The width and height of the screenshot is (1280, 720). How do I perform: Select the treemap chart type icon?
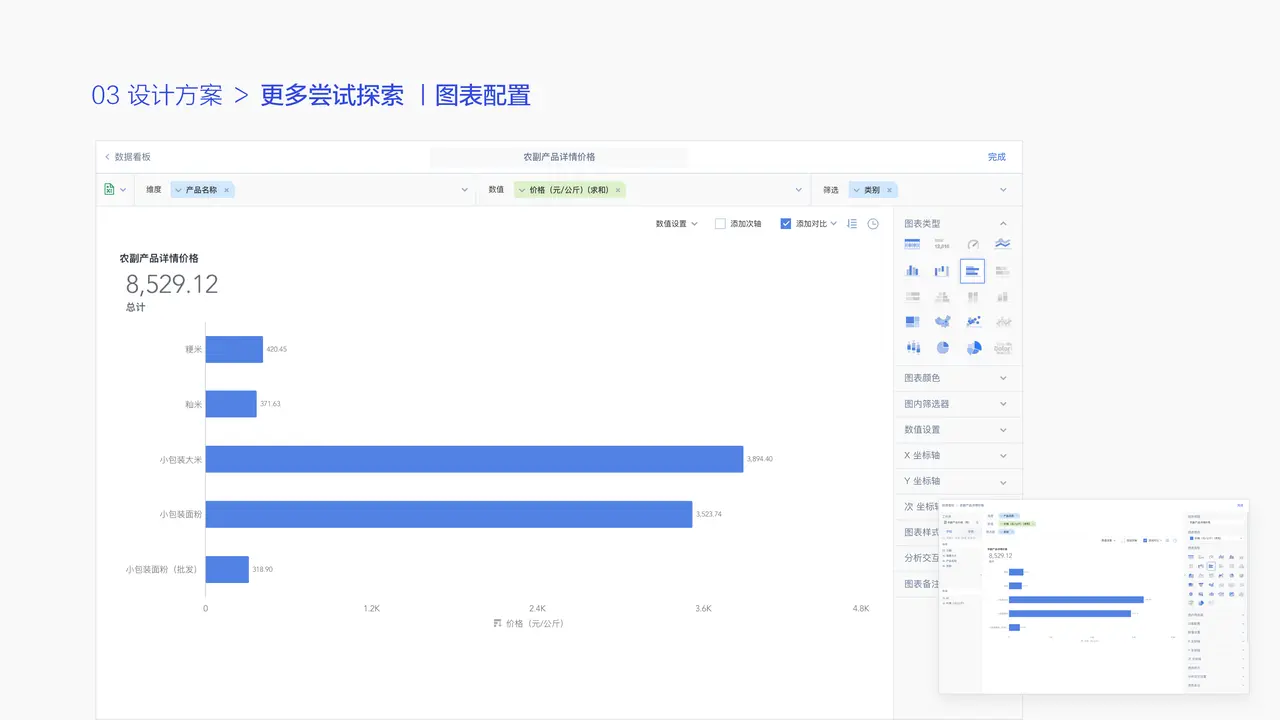912,322
